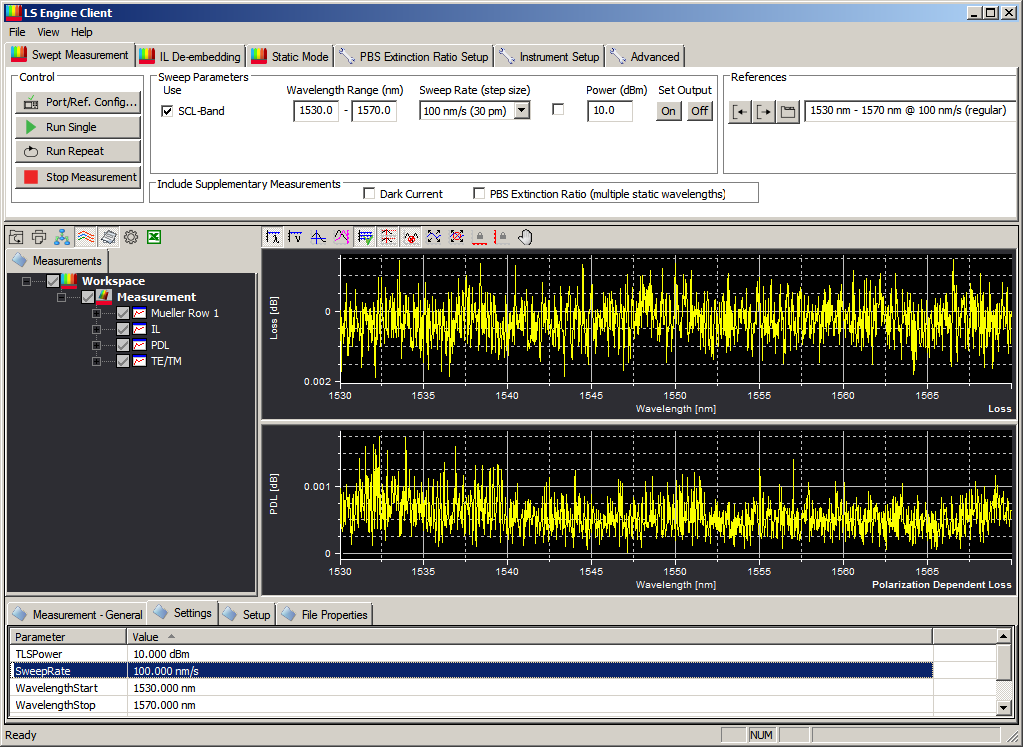Click the Power (dBm) input field

click(x=609, y=111)
